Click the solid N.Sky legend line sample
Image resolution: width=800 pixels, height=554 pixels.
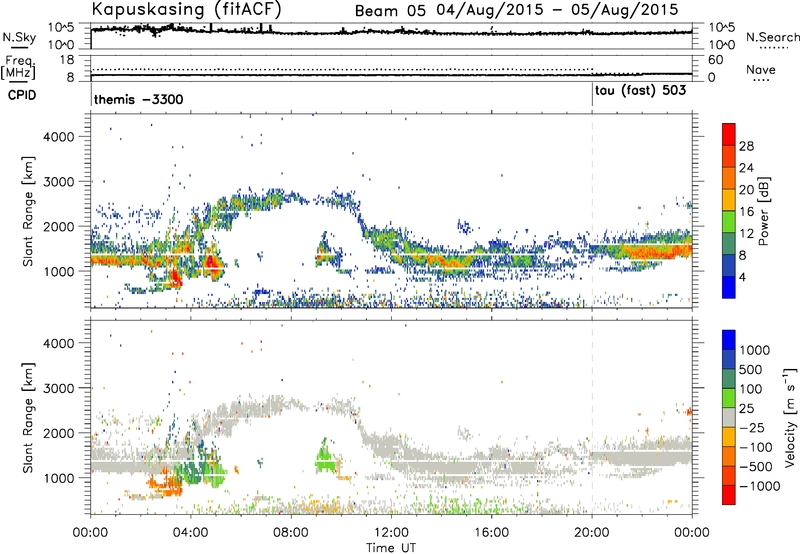[19, 47]
